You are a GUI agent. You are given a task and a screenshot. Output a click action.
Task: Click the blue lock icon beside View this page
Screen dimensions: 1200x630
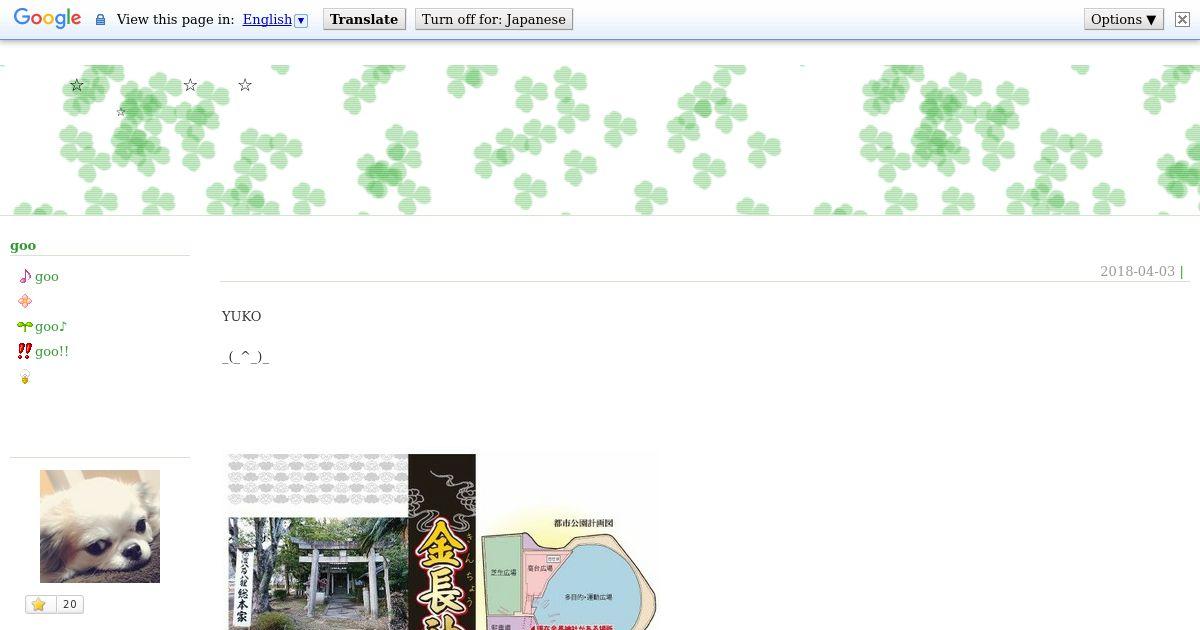[100, 19]
